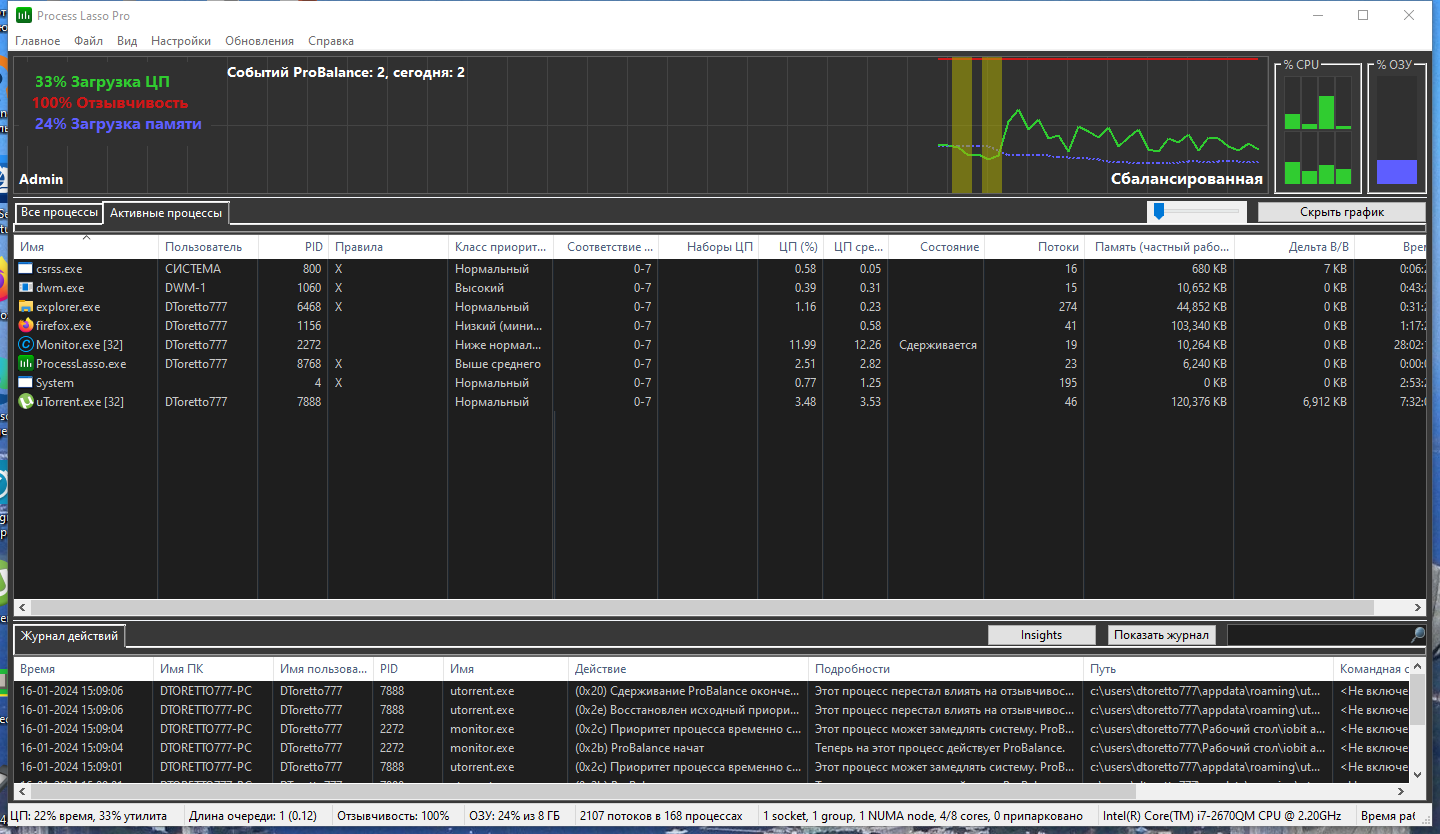Click the 'Admin' label on the graph
1440x834 pixels.
point(41,179)
